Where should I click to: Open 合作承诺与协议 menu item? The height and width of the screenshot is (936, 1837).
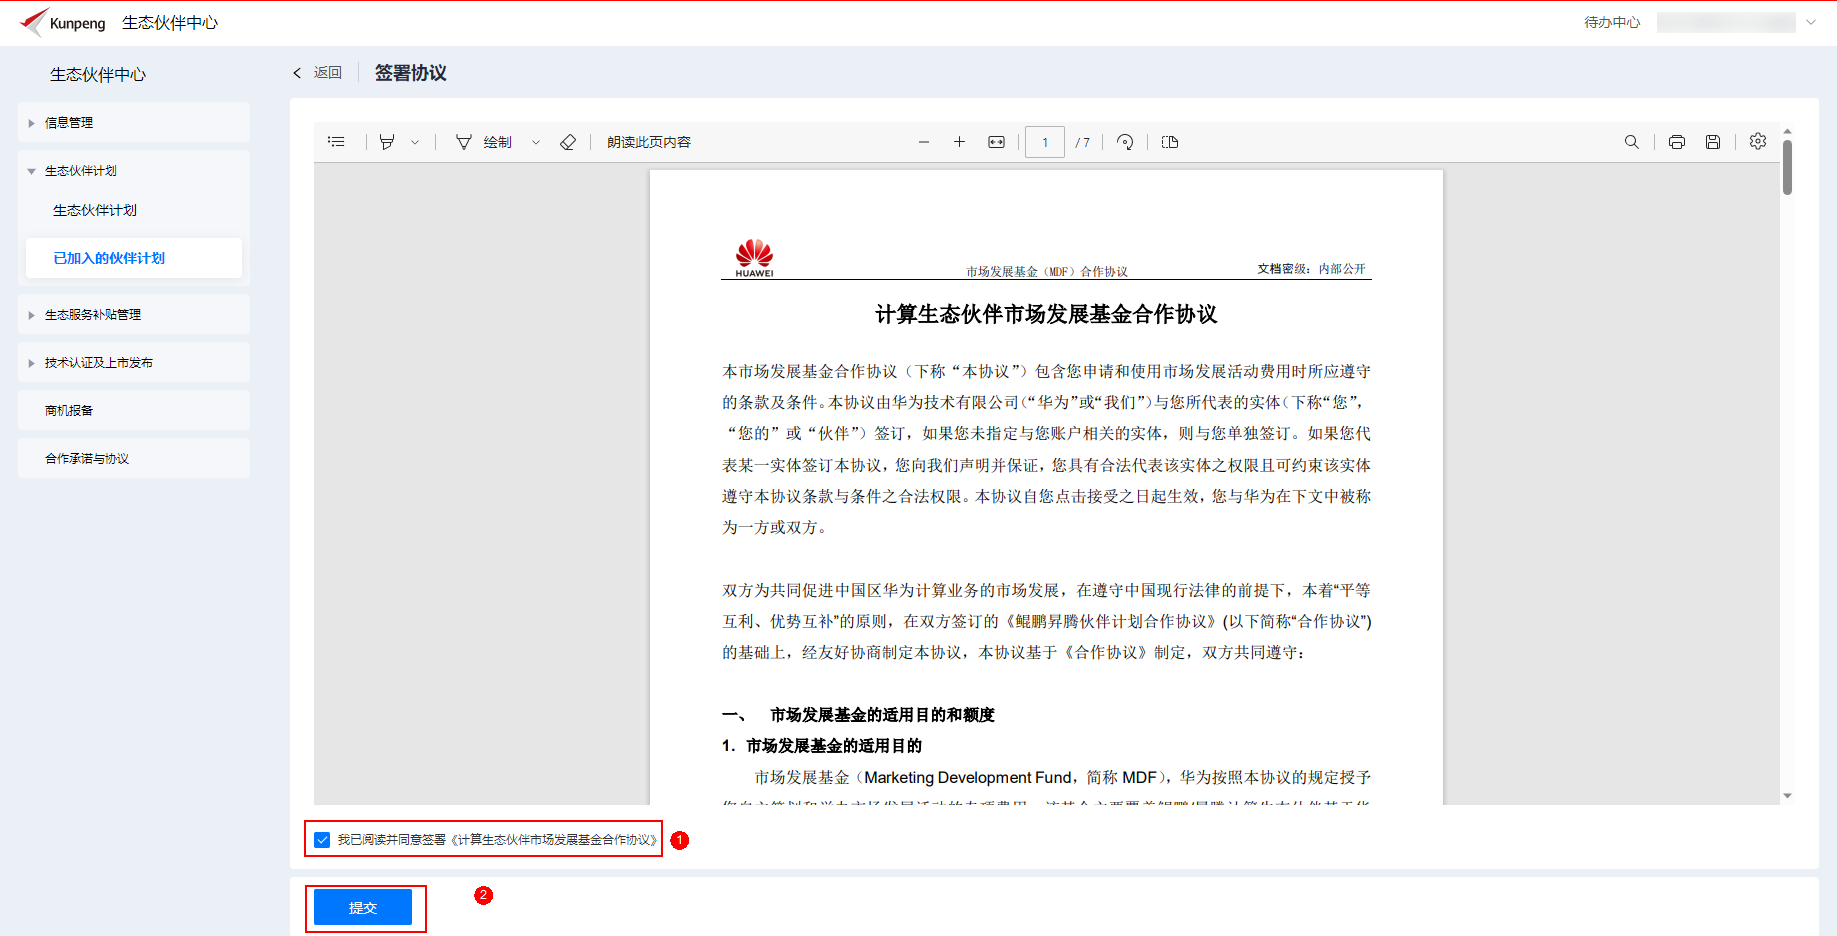[x=134, y=458]
